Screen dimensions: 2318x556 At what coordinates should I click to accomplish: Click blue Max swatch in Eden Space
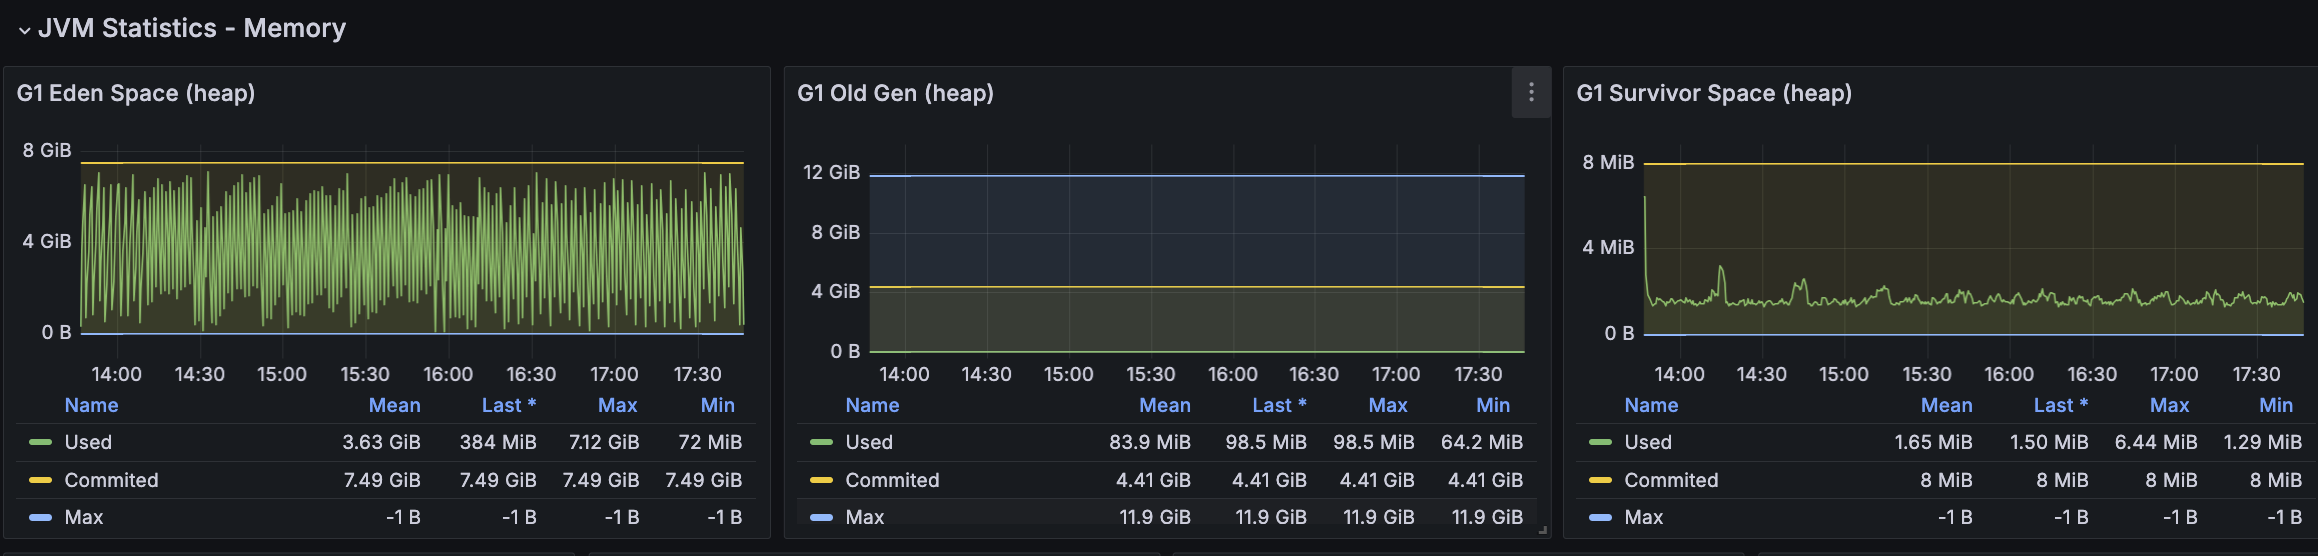coord(40,517)
